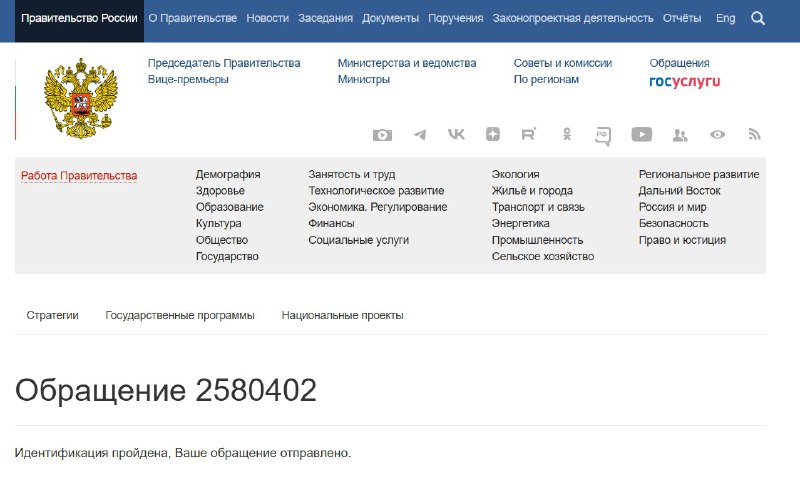This screenshot has height=496, width=800.
Task: Select Дальний Восток topic
Action: pos(679,191)
